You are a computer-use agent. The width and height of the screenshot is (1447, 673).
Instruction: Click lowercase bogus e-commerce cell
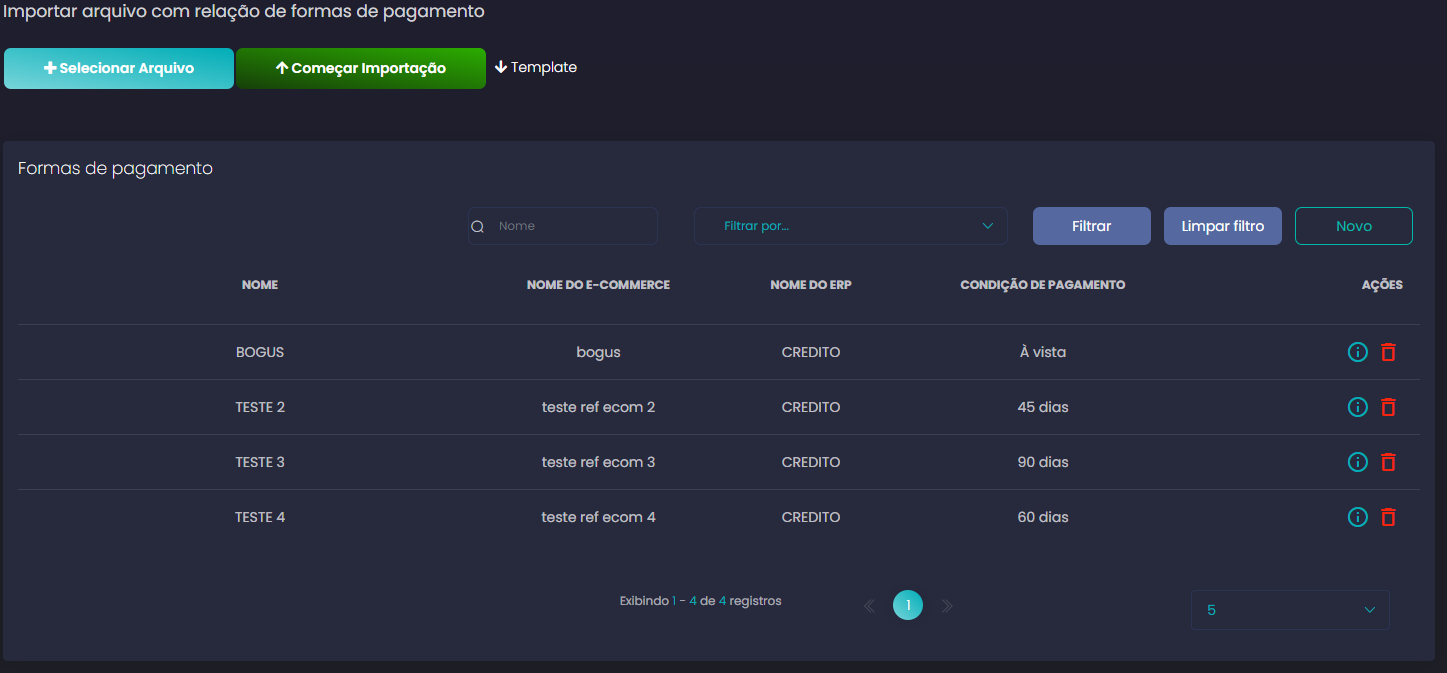pyautogui.click(x=598, y=353)
